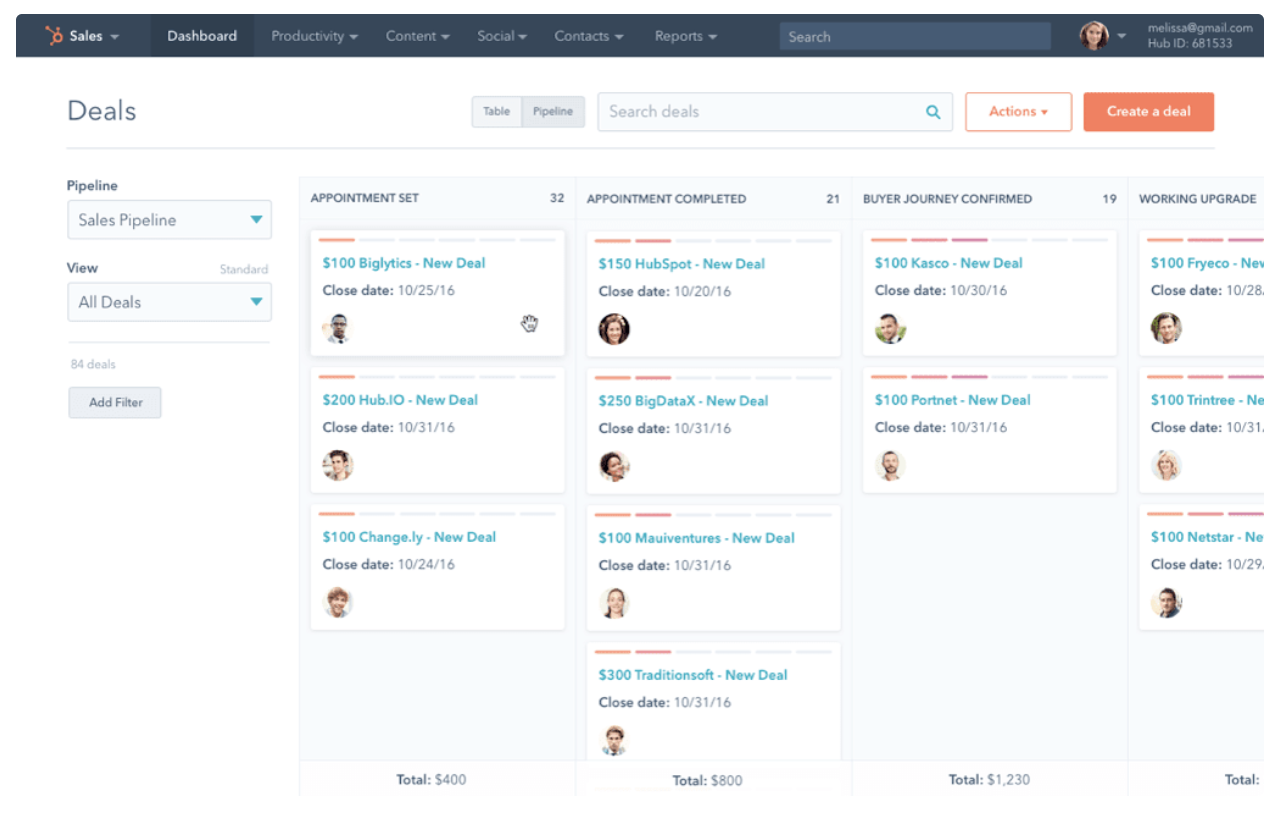Image resolution: width=1284 pixels, height=826 pixels.
Task: Click owner avatar on Change.ly deal card
Action: click(338, 602)
